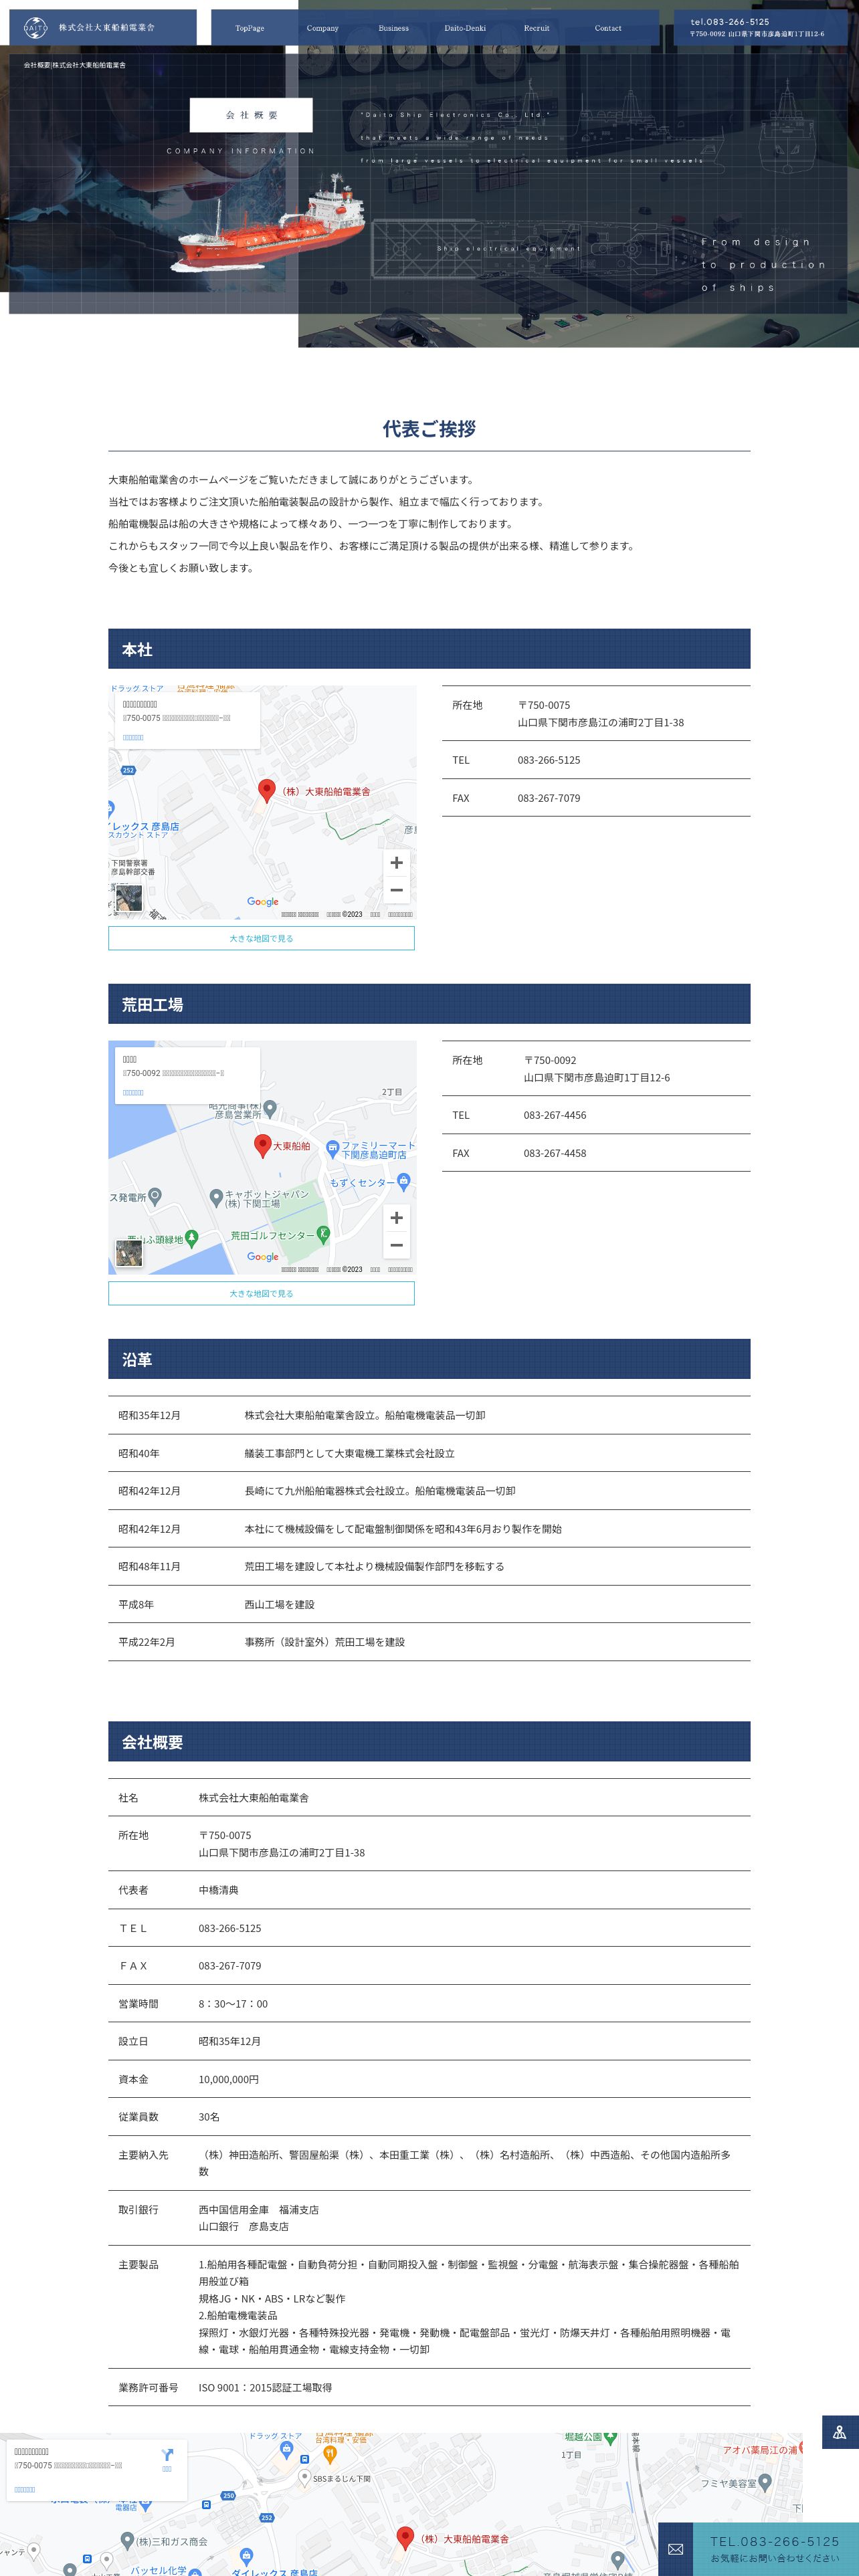The height and width of the screenshot is (2576, 859).
Task: Open the Contact navigation item
Action: tap(608, 28)
